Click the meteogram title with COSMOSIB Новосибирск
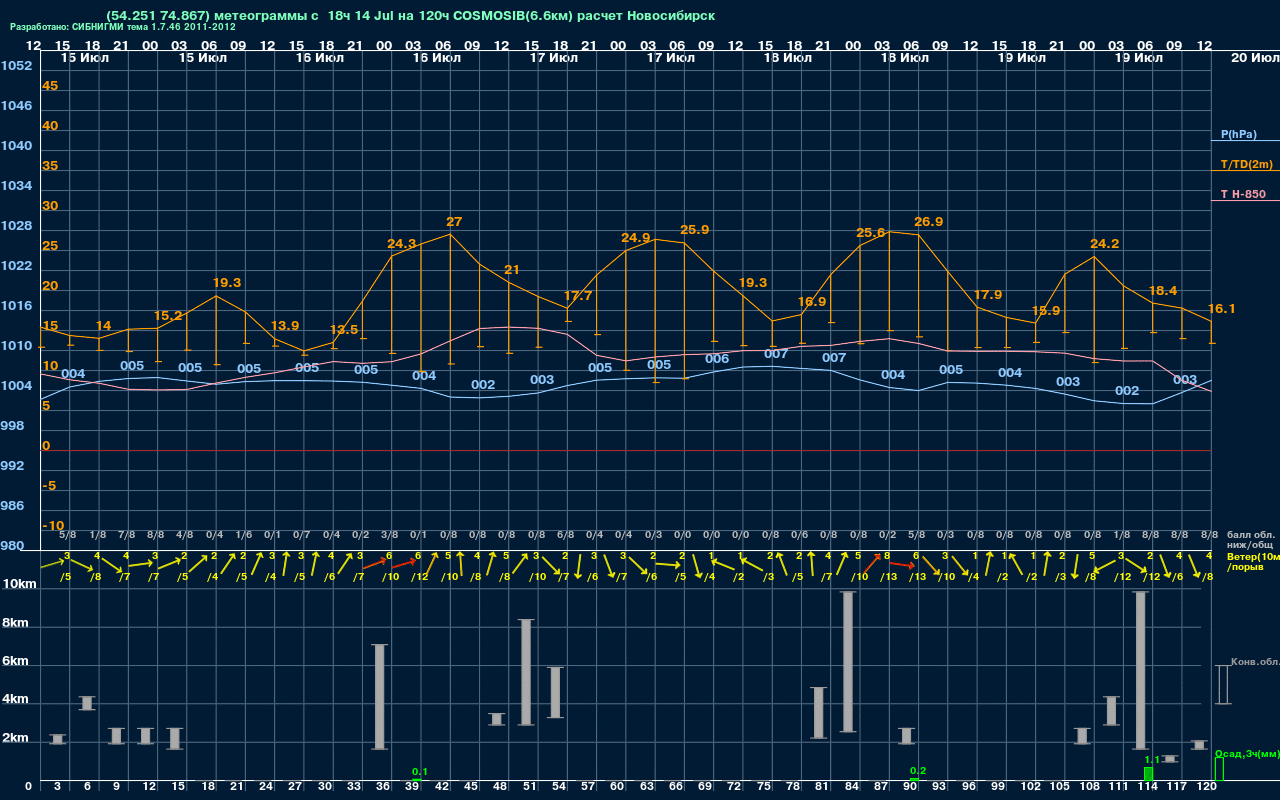The width and height of the screenshot is (1280, 800). (x=410, y=16)
